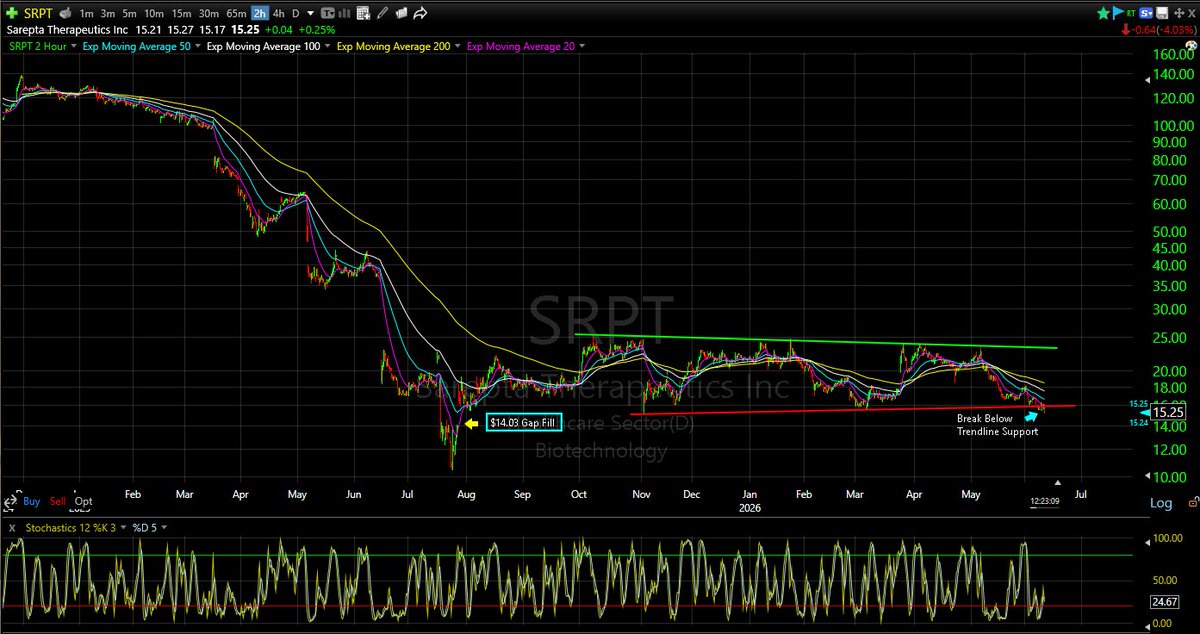Click the Sell button

58,501
